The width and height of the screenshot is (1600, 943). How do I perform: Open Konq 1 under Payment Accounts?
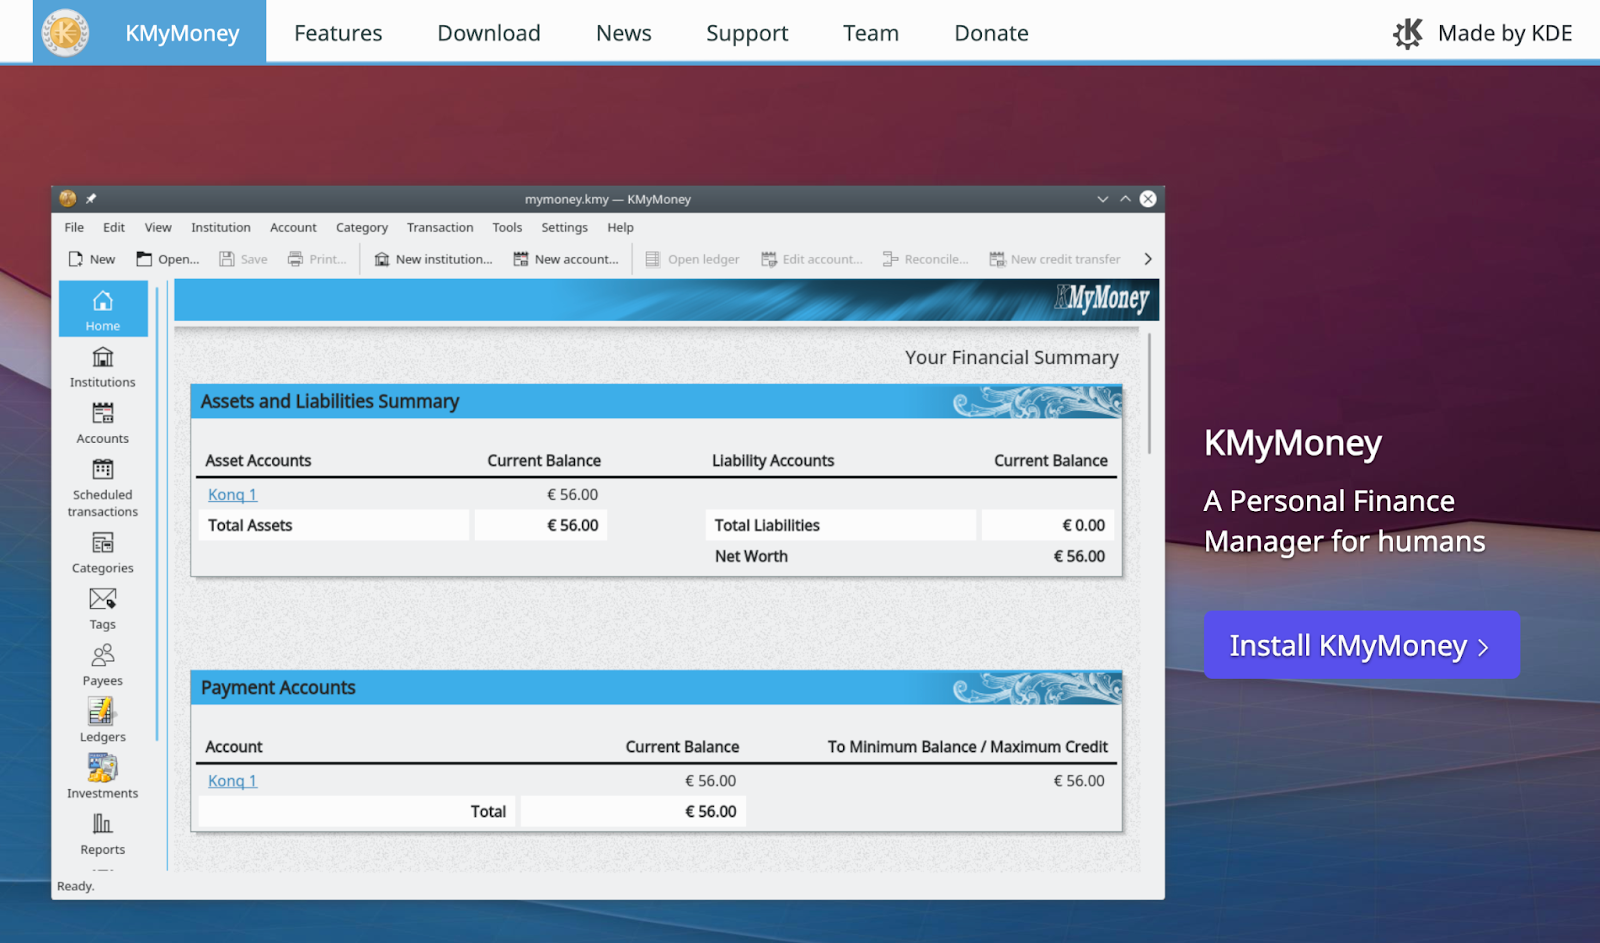point(232,781)
